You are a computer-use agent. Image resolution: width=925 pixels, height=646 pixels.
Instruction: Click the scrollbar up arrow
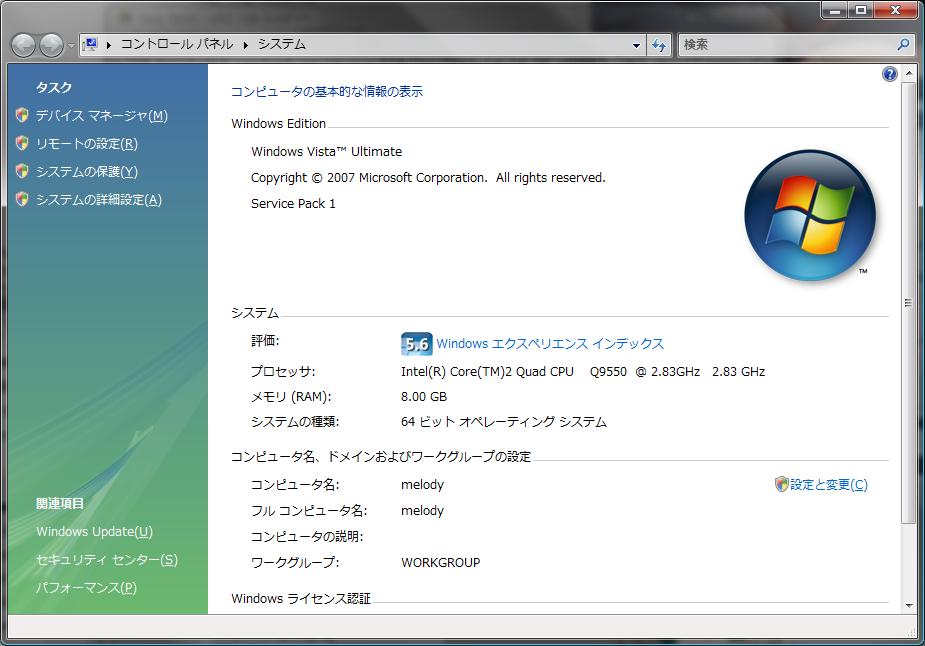pyautogui.click(x=908, y=73)
